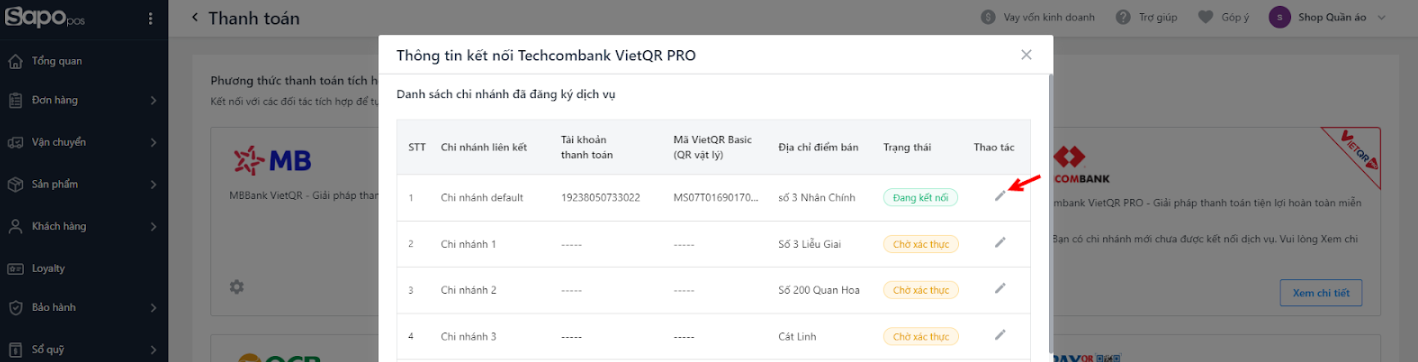The image size is (1418, 362).
Task: Edit the Chi nhánh default row pencil icon
Action: [1000, 196]
